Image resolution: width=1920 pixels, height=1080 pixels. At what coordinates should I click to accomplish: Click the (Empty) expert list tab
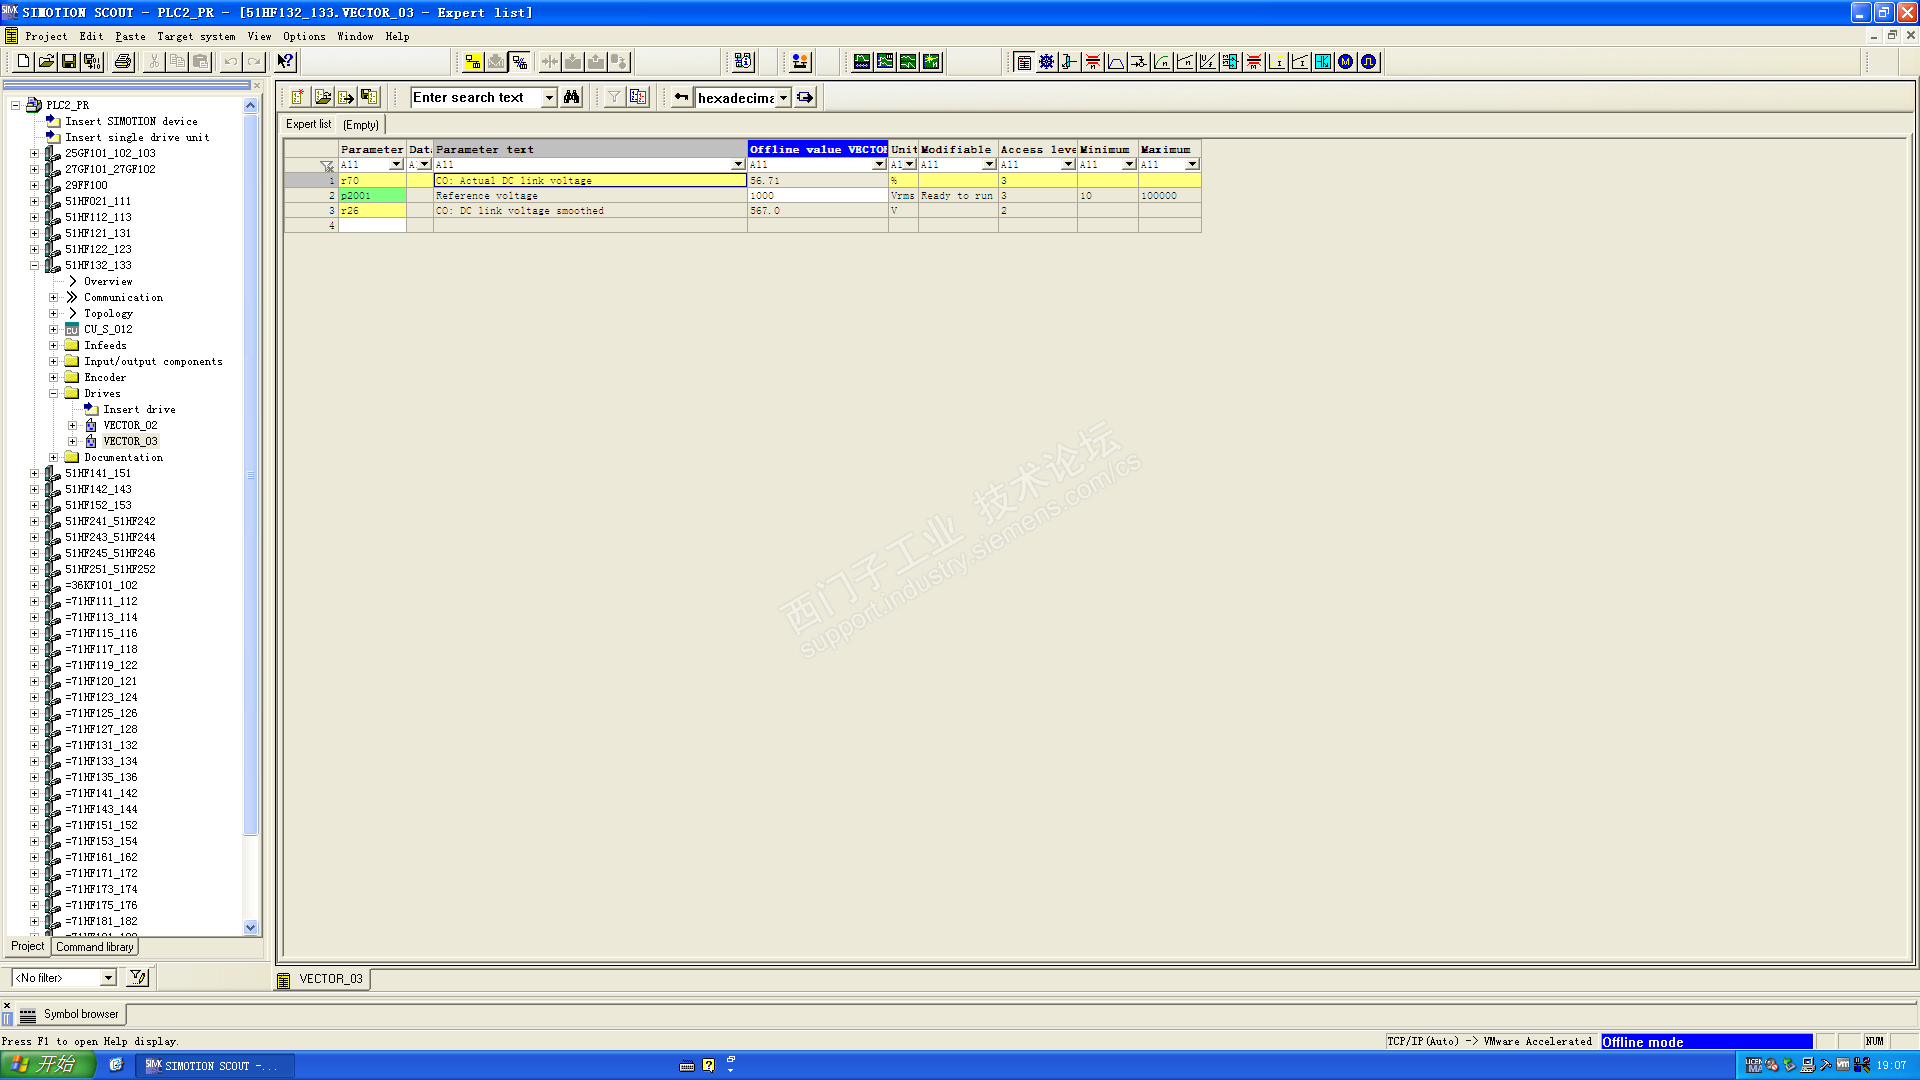click(360, 124)
